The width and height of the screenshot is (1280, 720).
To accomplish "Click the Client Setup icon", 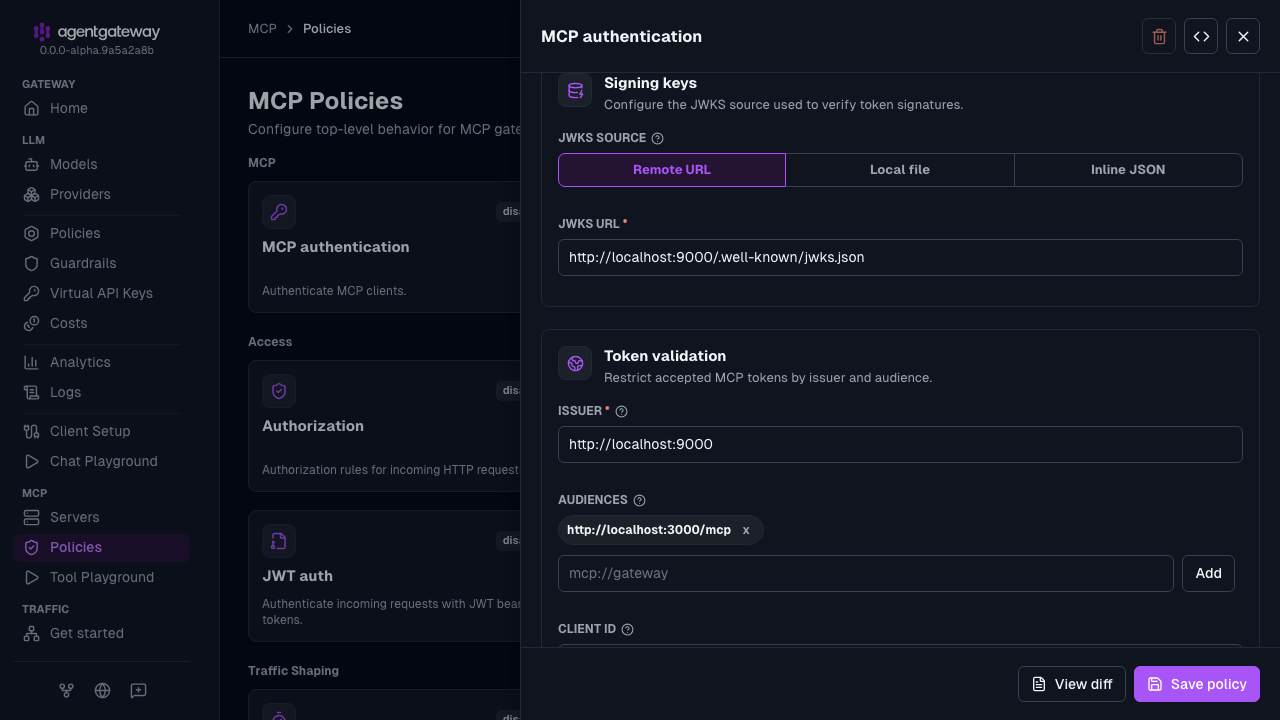I will coord(32,431).
